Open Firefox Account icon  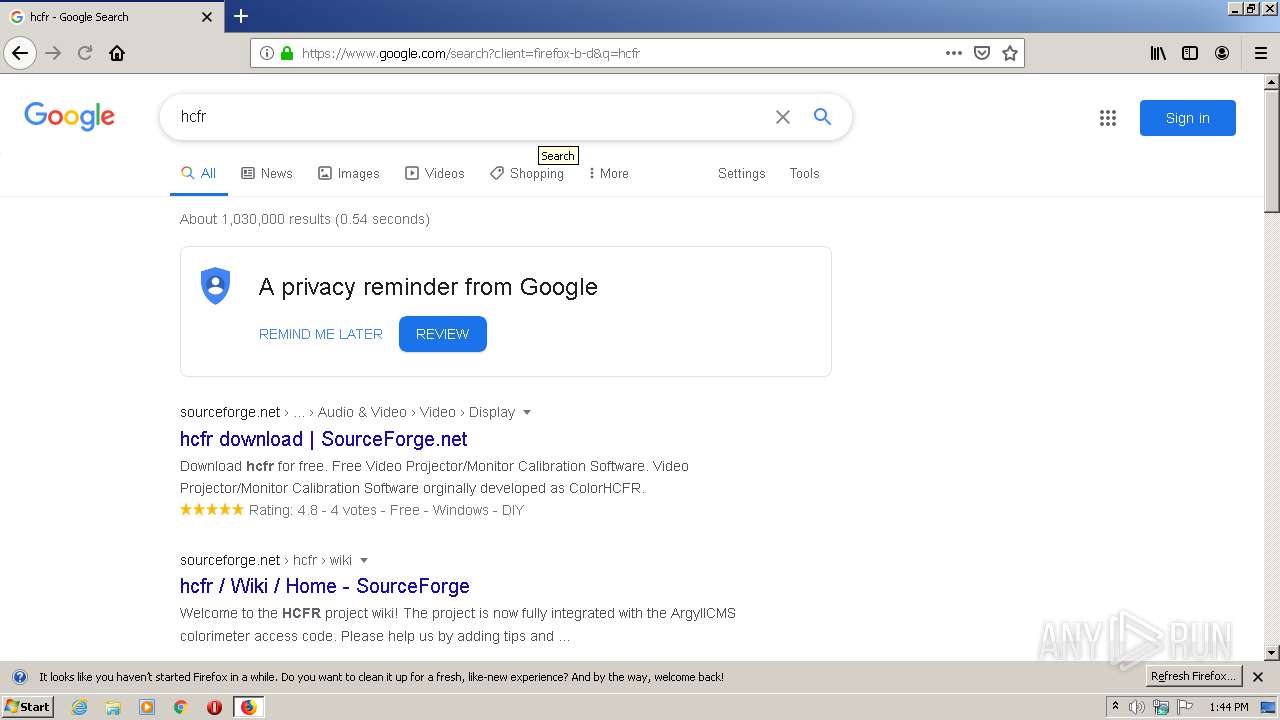point(1222,53)
